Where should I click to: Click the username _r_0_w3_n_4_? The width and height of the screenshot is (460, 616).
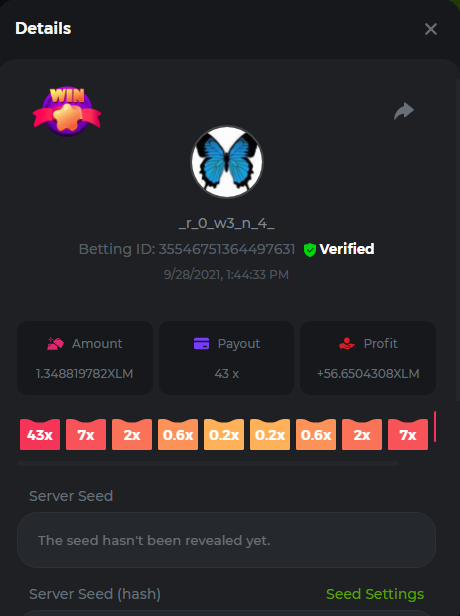coord(227,223)
